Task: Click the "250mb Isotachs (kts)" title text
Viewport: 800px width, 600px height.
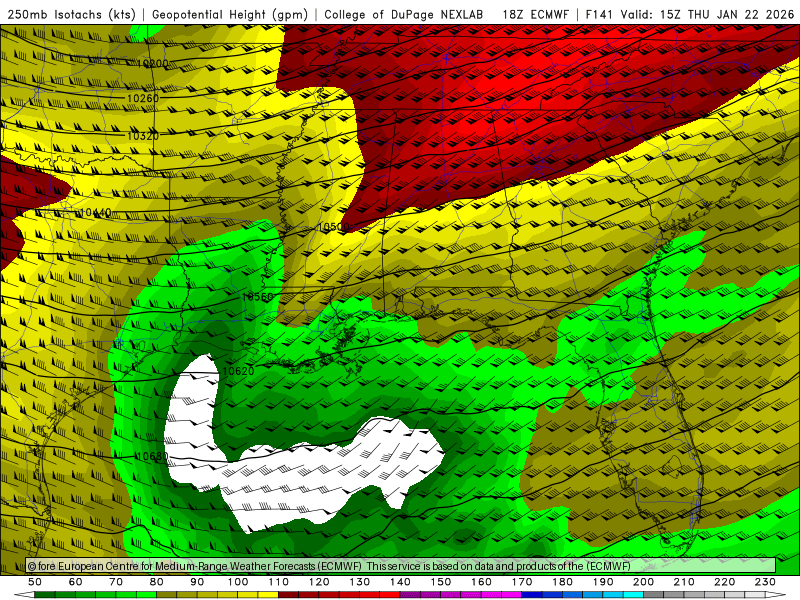Action: (x=72, y=14)
